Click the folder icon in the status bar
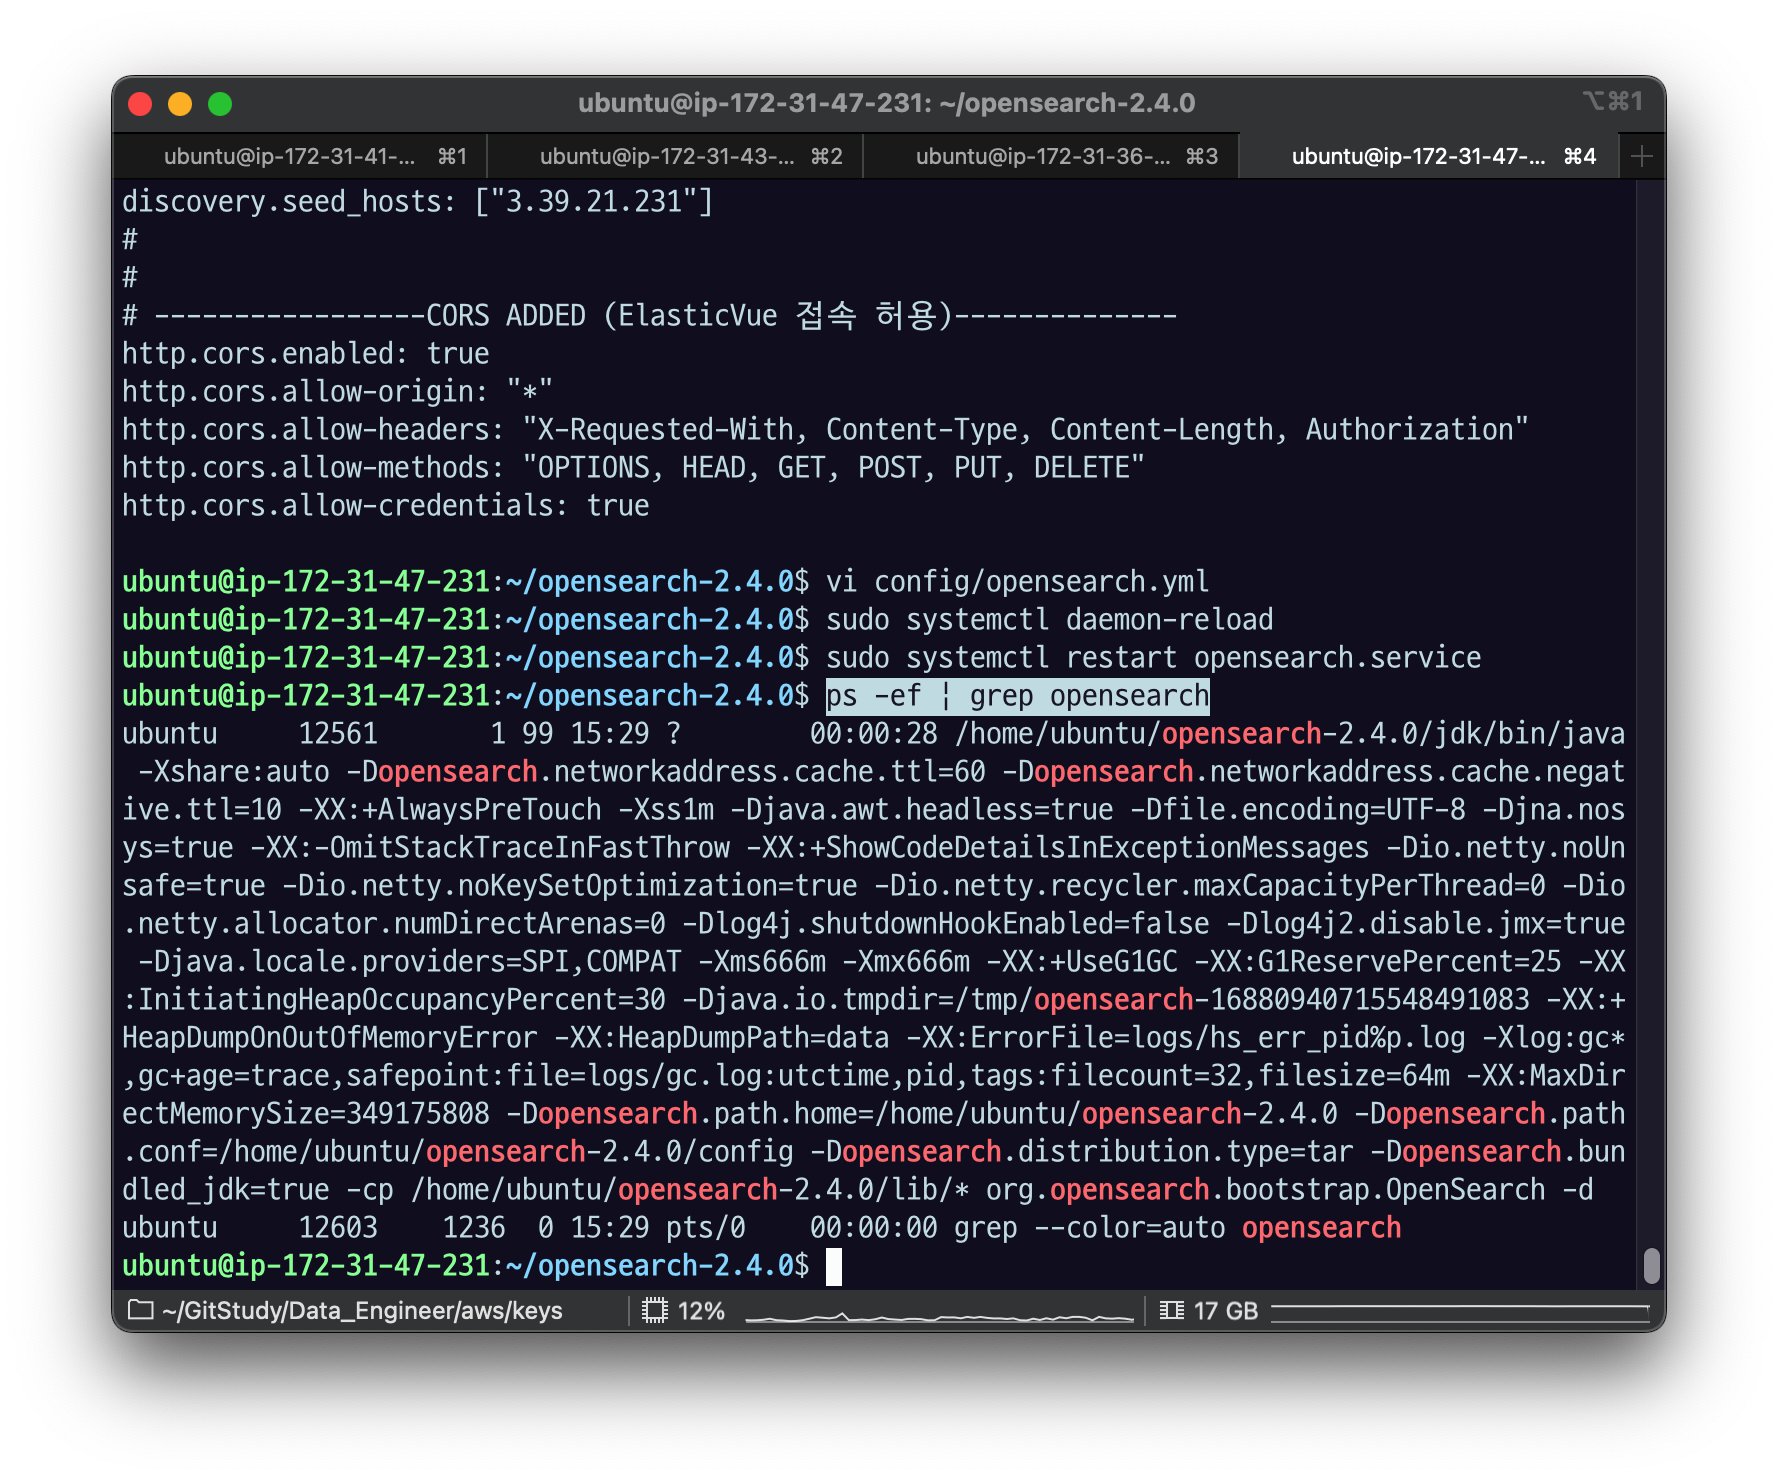Viewport: 1778px width, 1480px height. [x=141, y=1310]
